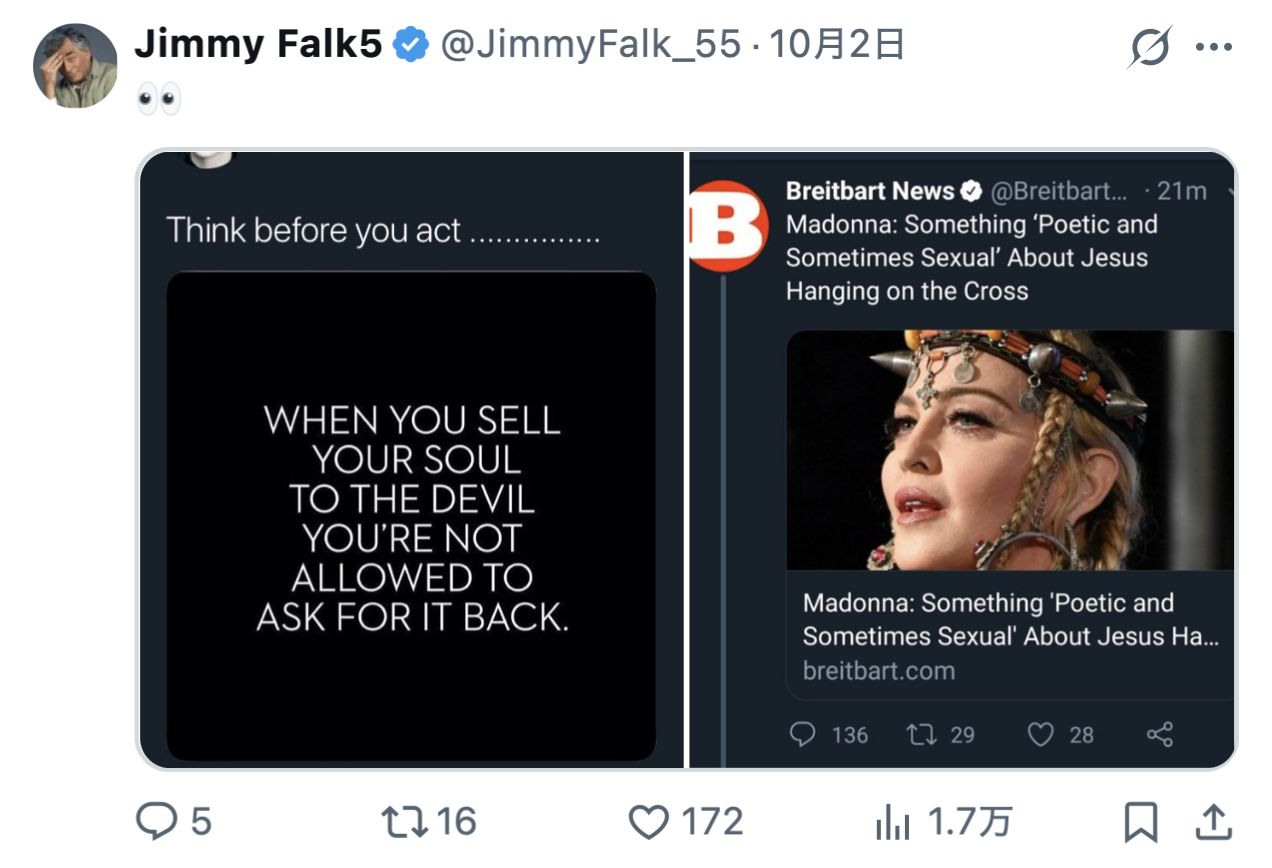Click the reply comment icon
The height and width of the screenshot is (868, 1272).
(x=157, y=822)
